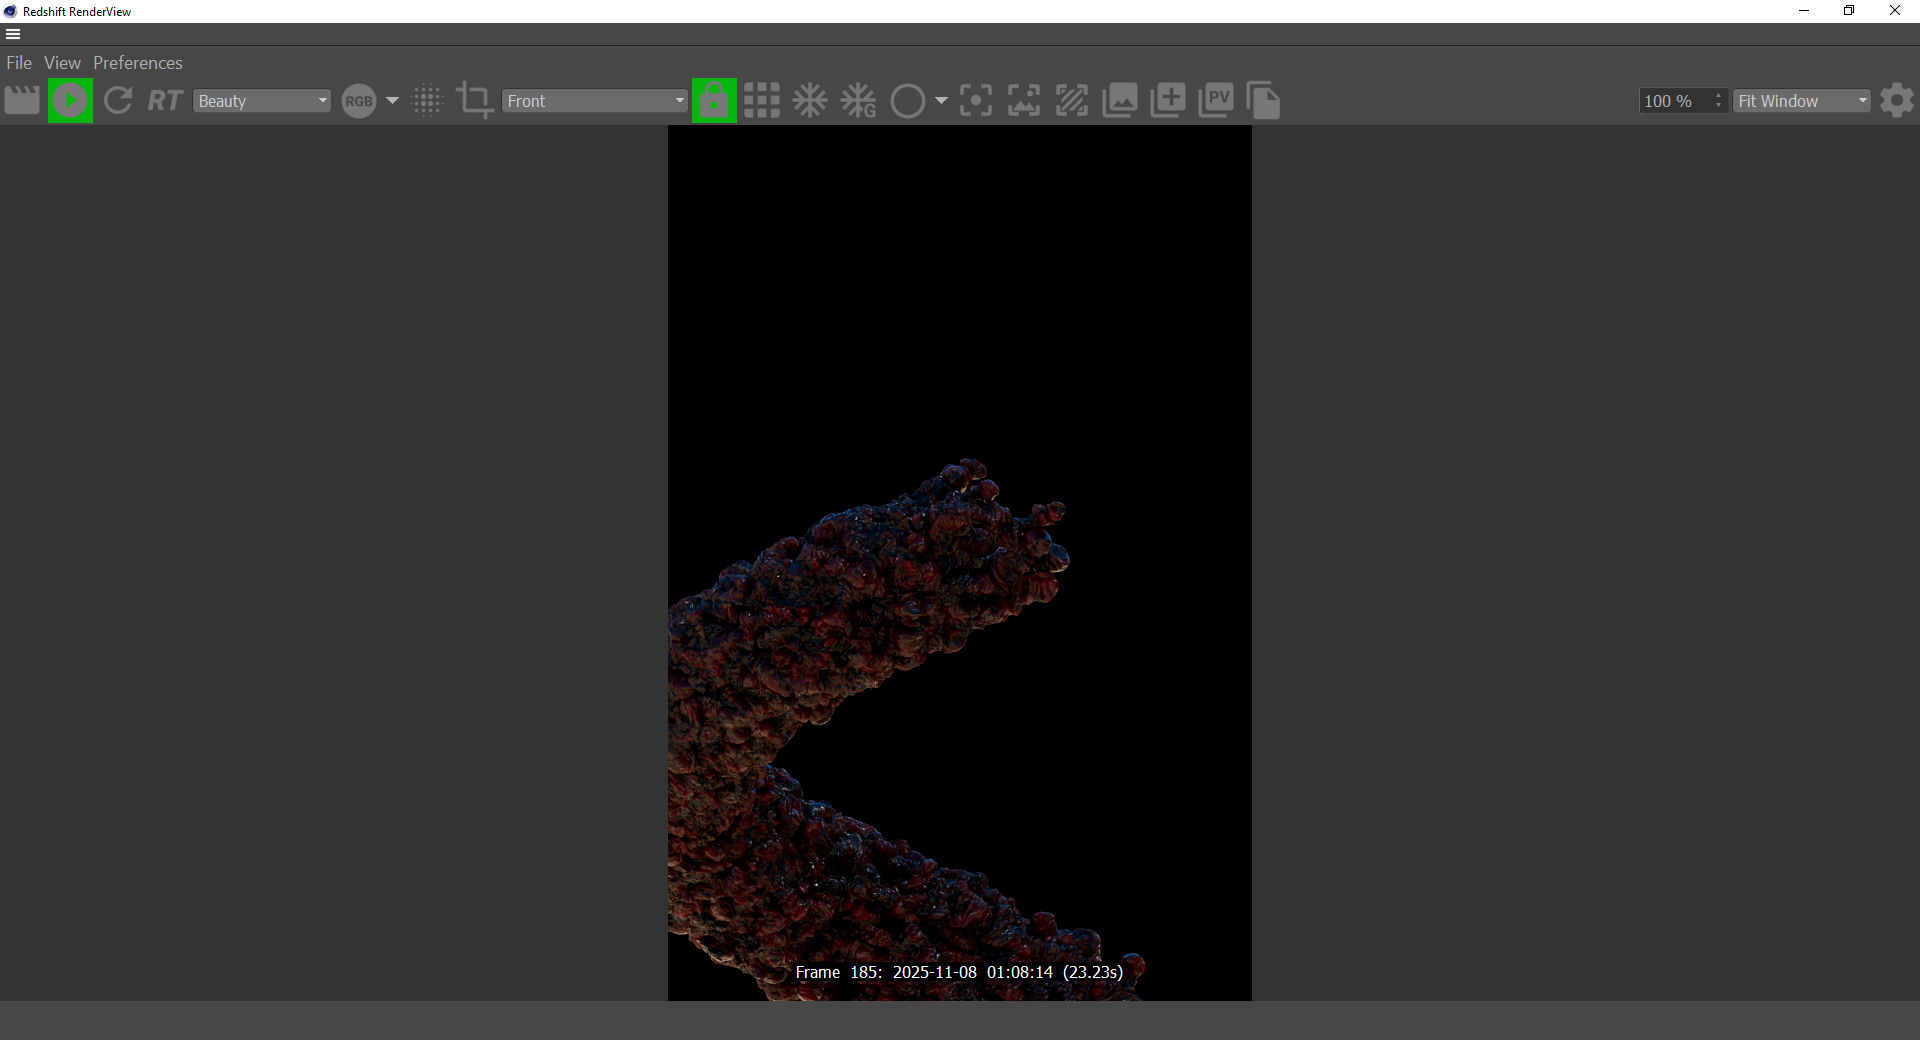Click the RGB channel button

click(358, 101)
